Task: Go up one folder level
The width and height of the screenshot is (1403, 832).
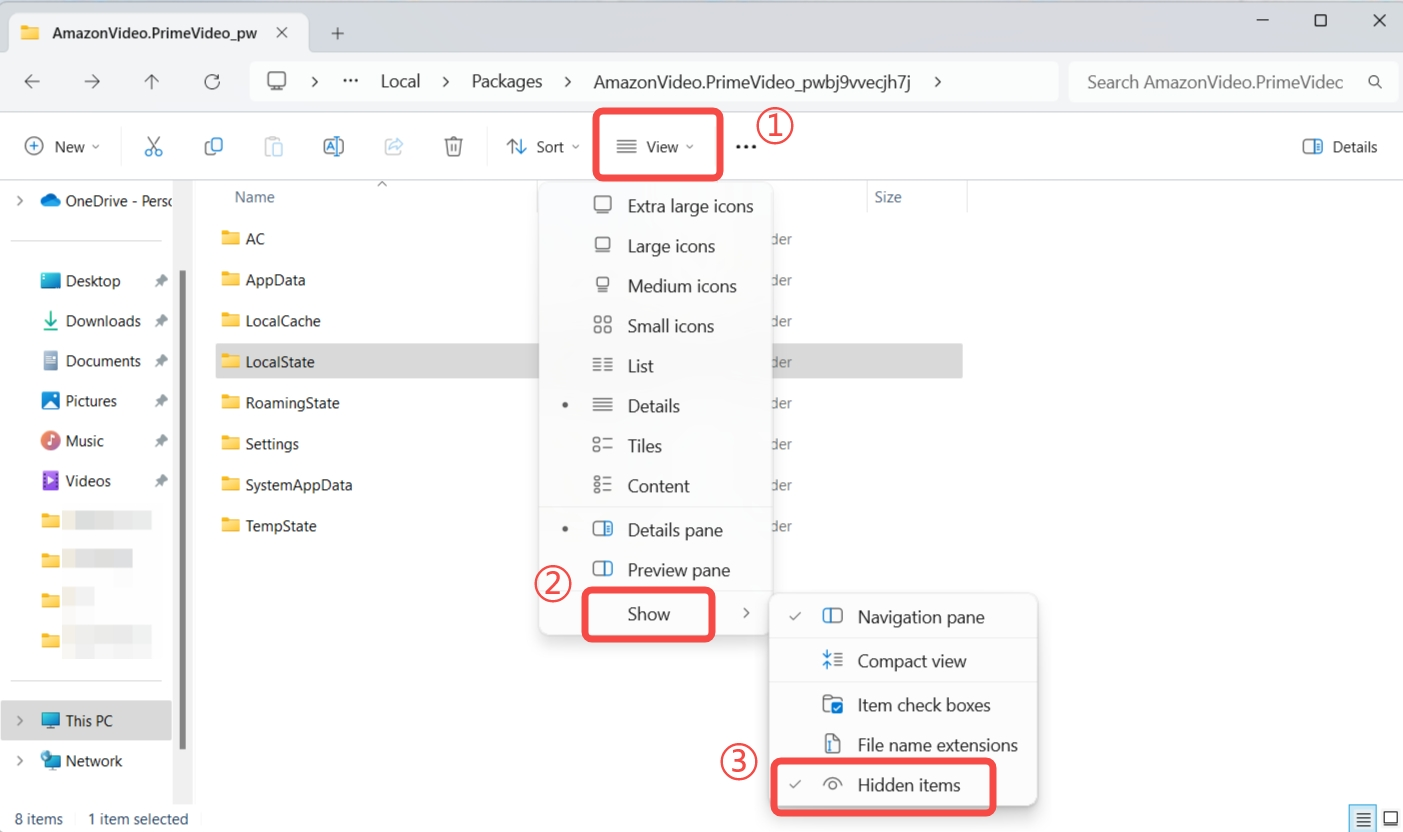Action: coord(152,82)
